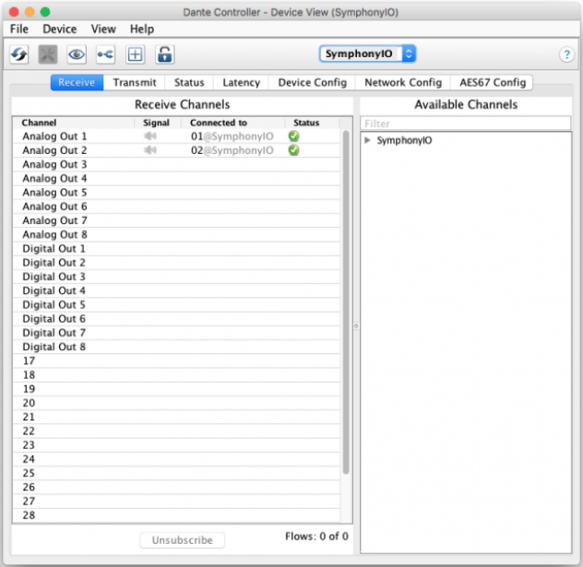Expand SymphonyIO in Available Channels
583x567 pixels.
tap(368, 140)
